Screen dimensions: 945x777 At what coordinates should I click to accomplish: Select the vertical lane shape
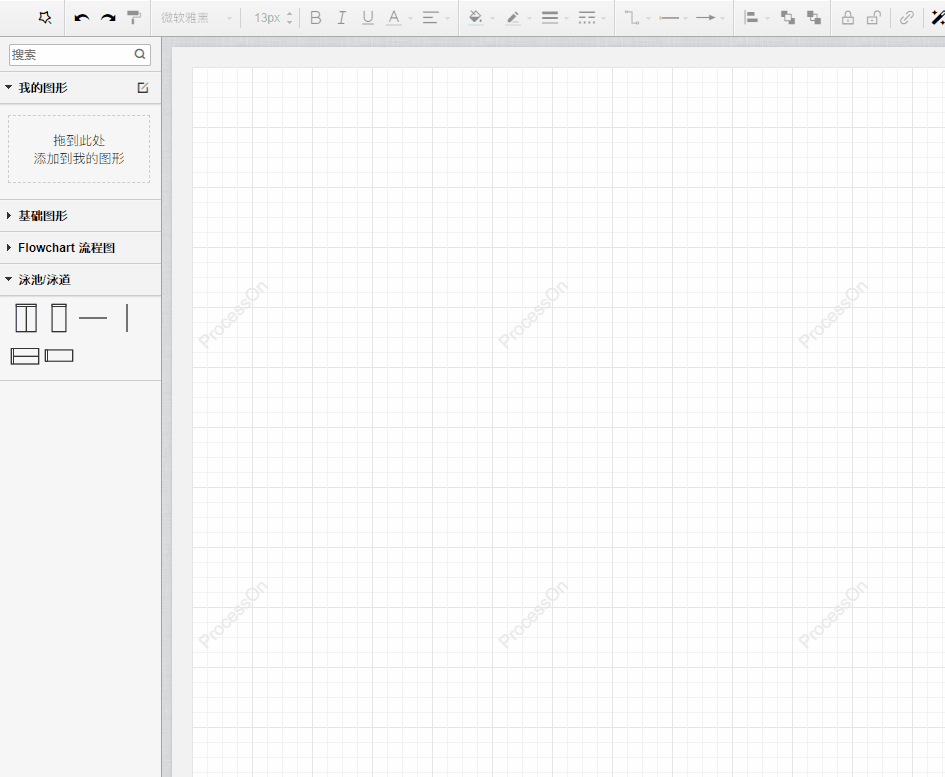[x=59, y=318]
